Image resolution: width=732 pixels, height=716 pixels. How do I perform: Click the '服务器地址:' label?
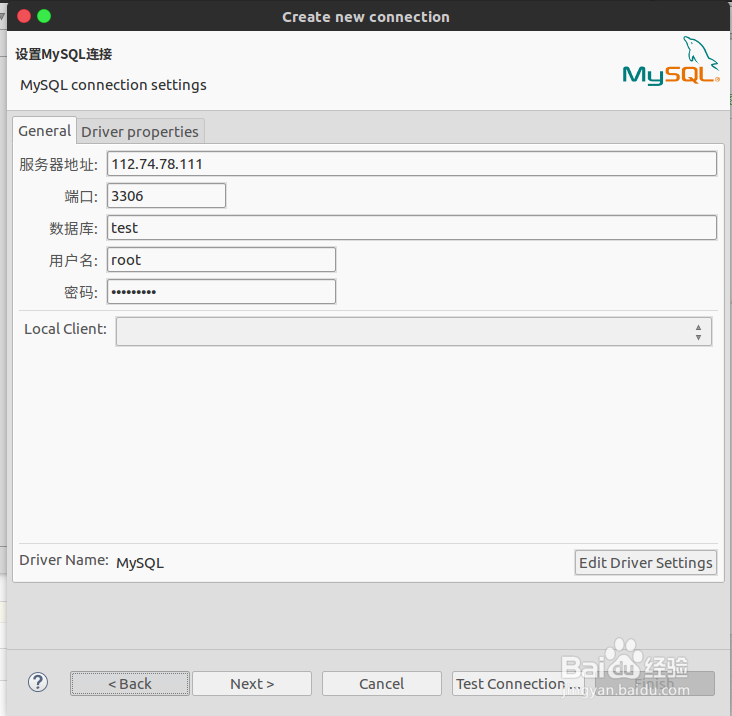(x=58, y=164)
